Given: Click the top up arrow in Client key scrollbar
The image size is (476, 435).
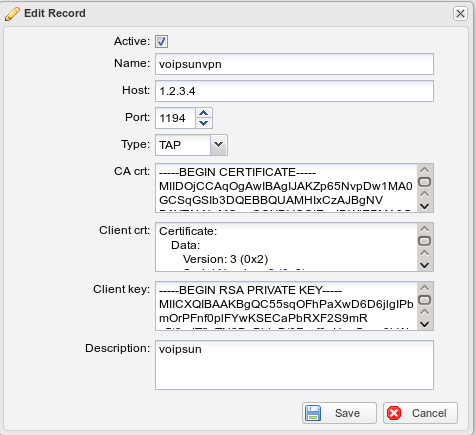Looking at the screenshot, I should click(425, 288).
